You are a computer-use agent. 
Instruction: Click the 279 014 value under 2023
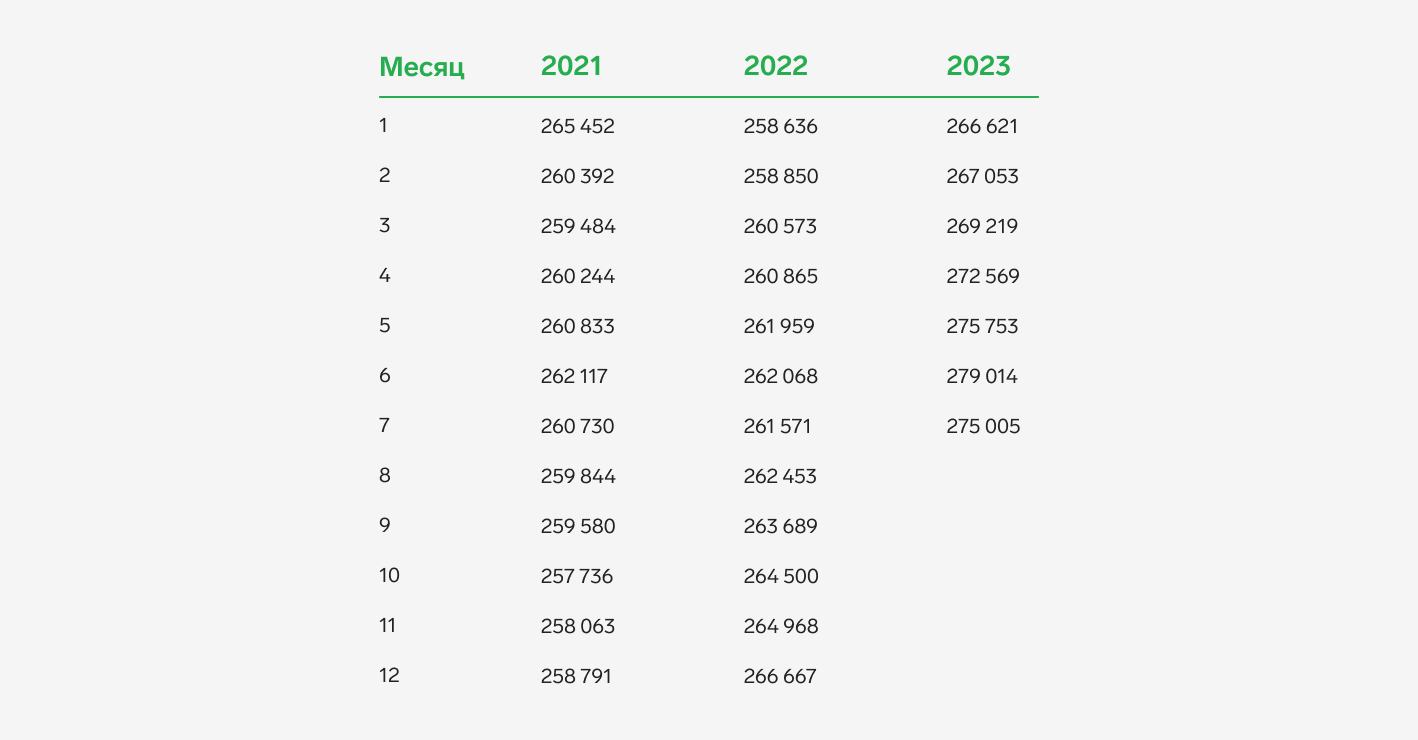(x=982, y=377)
